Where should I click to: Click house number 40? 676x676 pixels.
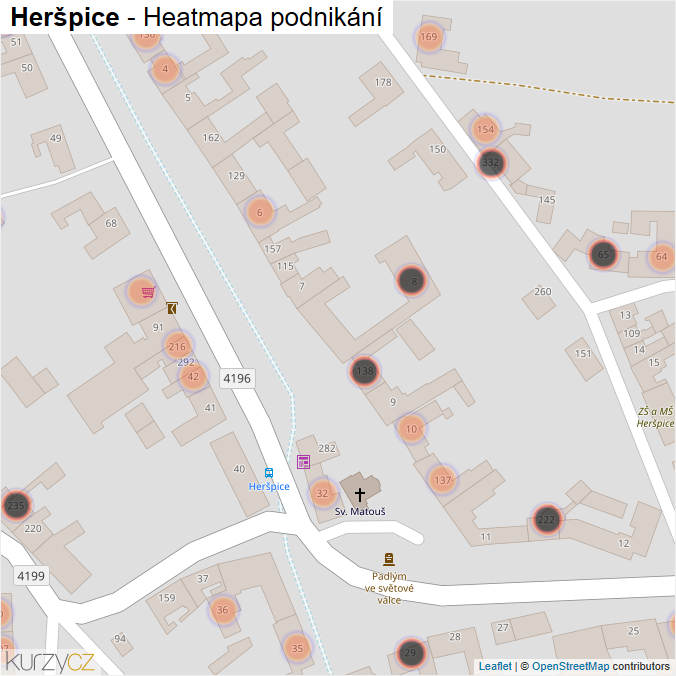click(239, 469)
